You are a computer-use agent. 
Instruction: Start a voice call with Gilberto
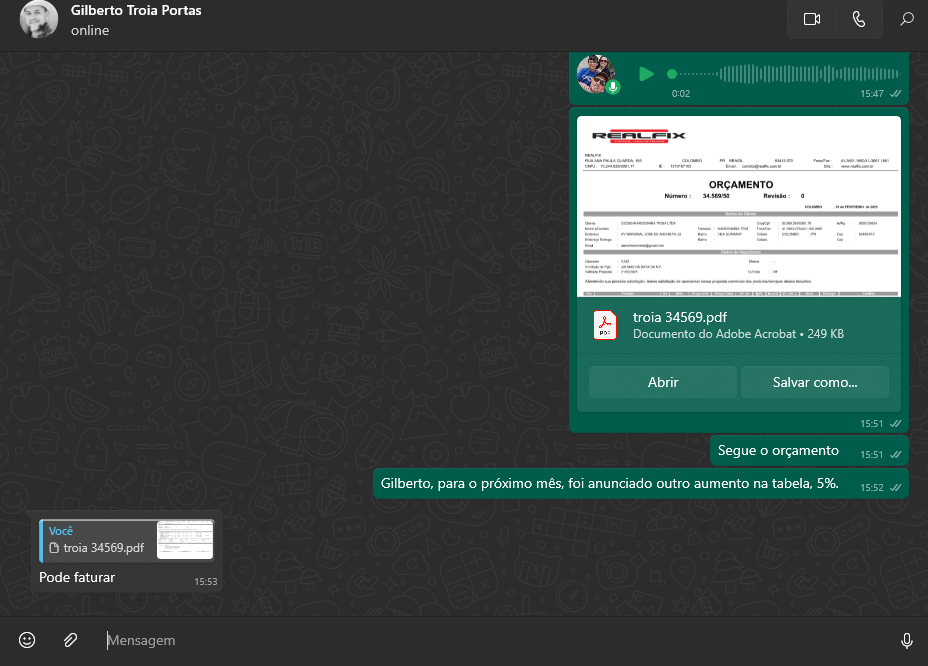(859, 19)
